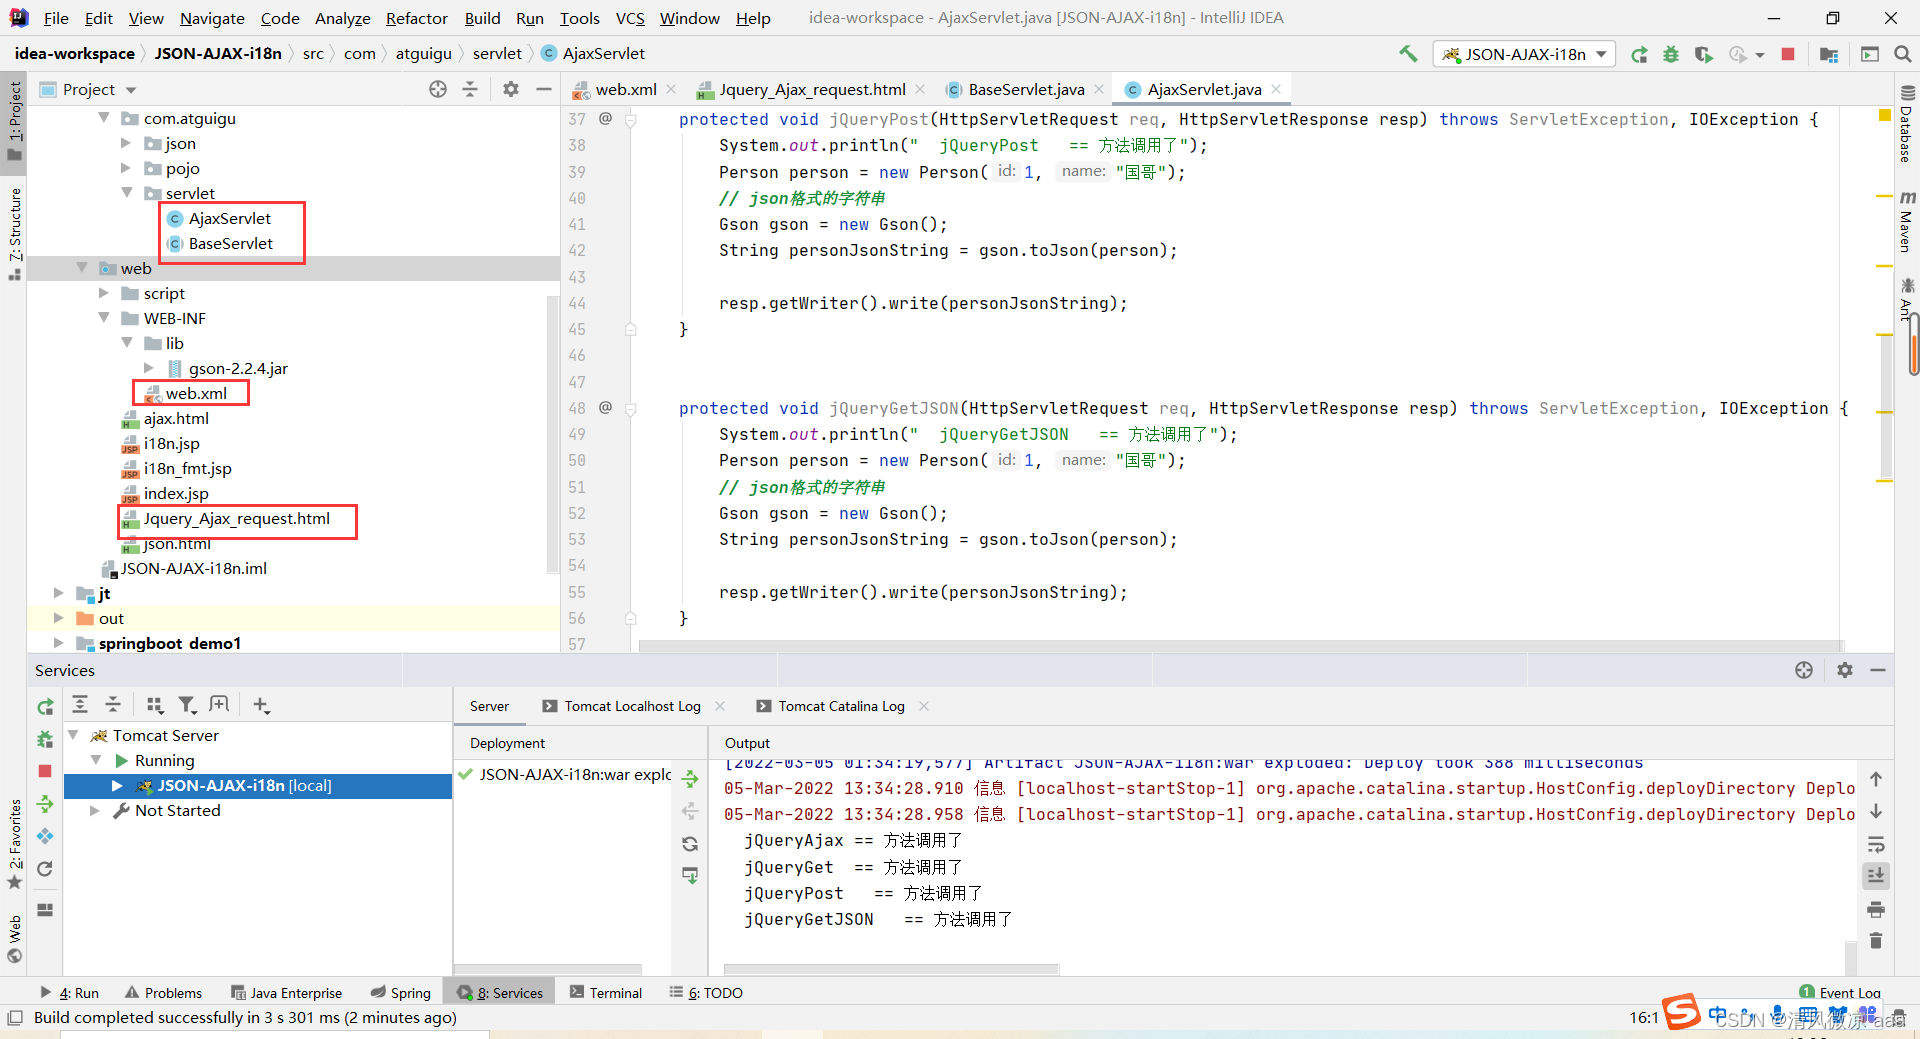Open Group By options in Services toolbar
This screenshot has height=1039, width=1920.
(x=155, y=705)
